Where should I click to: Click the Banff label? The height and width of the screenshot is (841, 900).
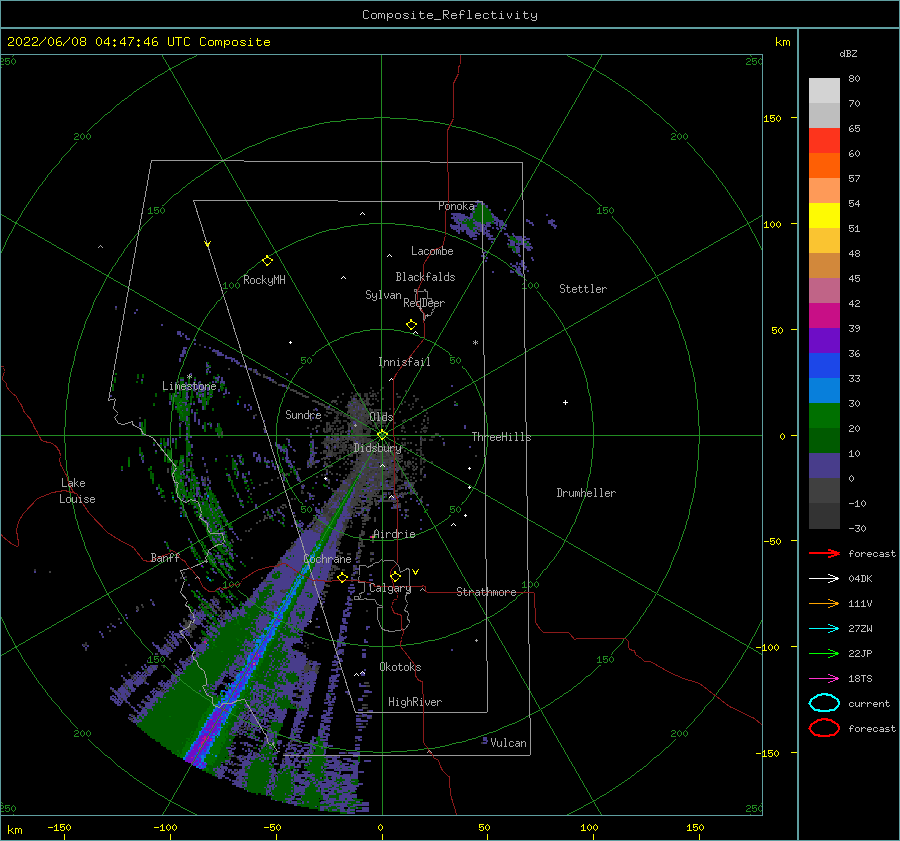165,557
